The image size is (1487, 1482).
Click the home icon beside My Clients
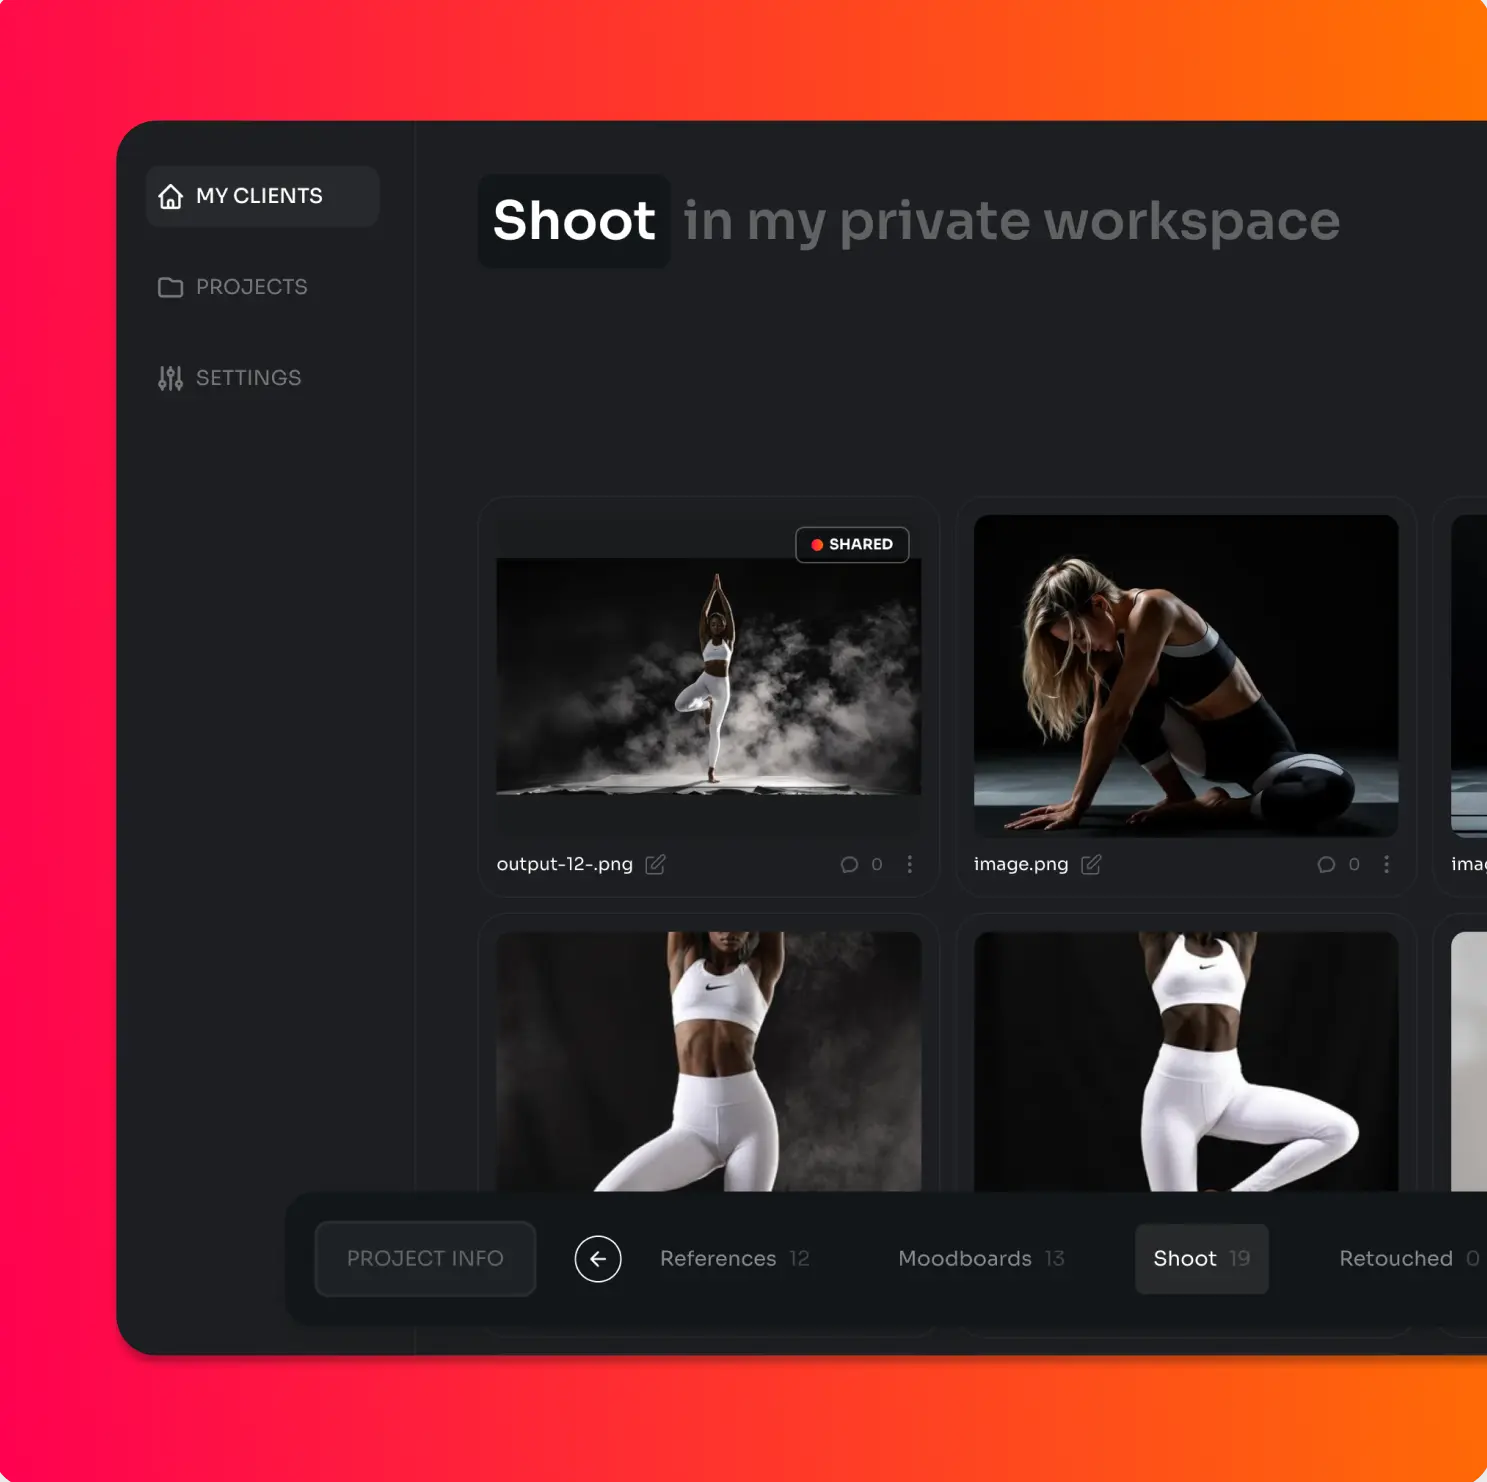click(171, 196)
